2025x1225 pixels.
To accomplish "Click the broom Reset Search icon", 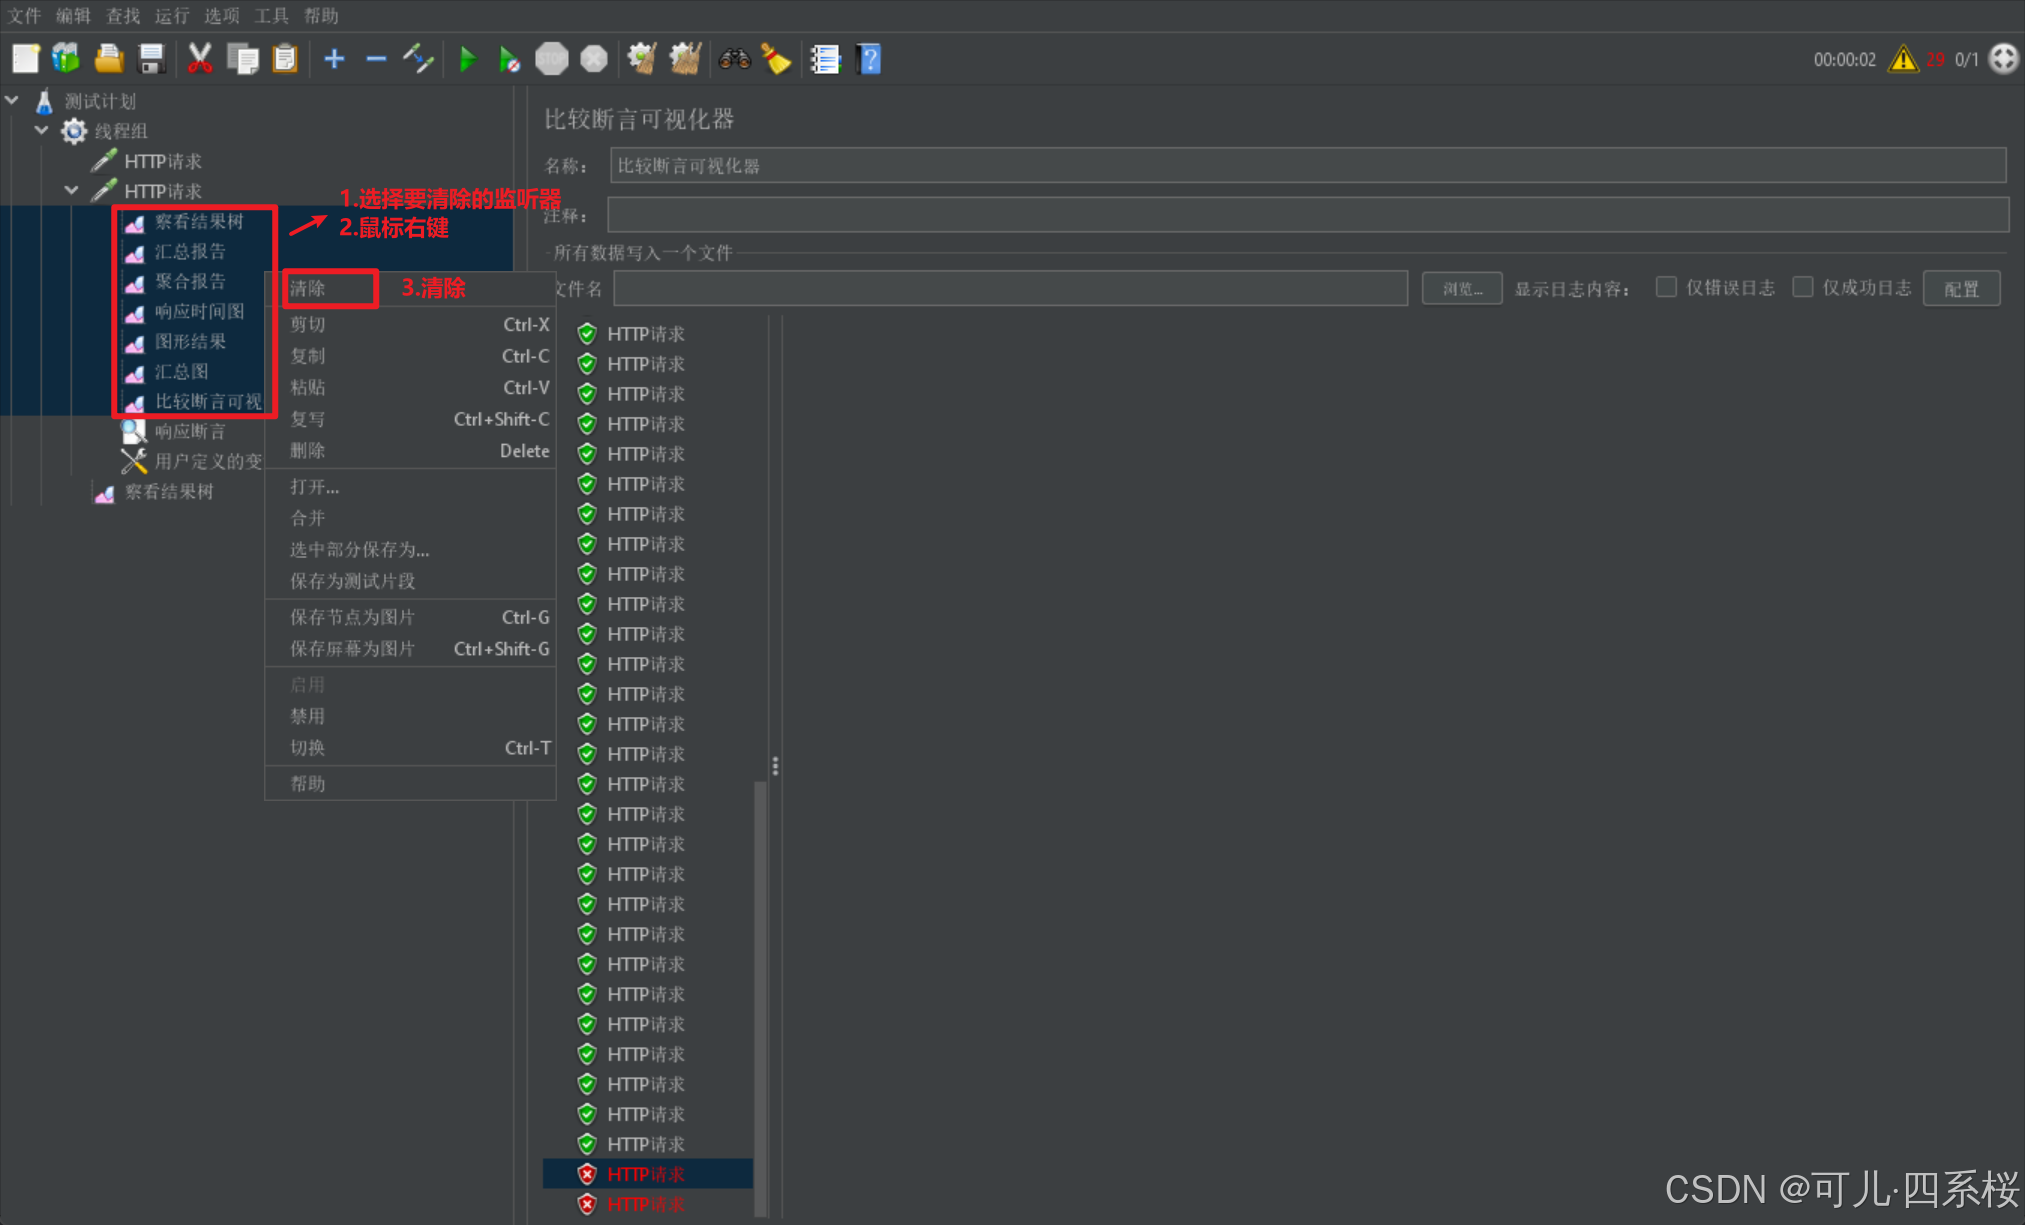I will click(x=776, y=59).
